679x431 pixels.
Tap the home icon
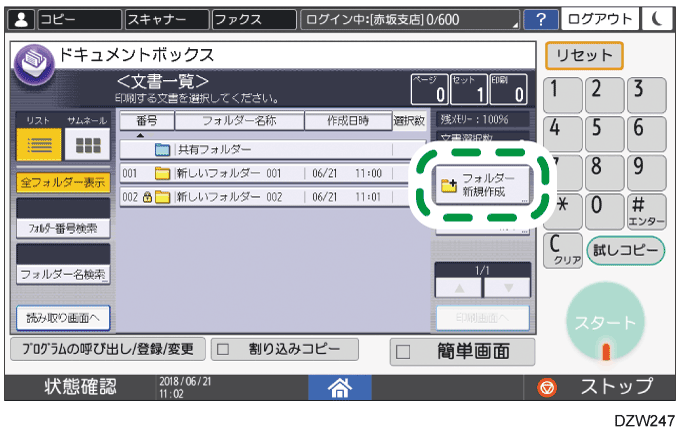[x=340, y=387]
